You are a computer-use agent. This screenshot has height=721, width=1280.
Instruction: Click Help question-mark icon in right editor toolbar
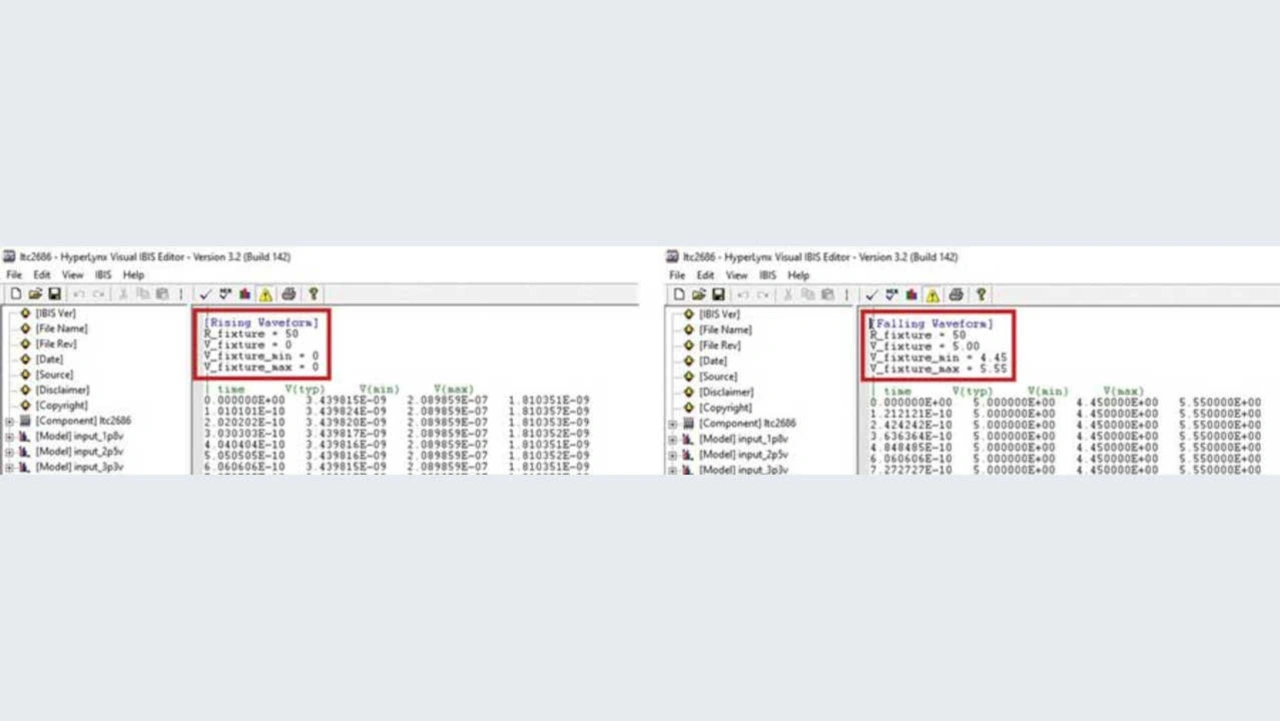click(x=980, y=295)
